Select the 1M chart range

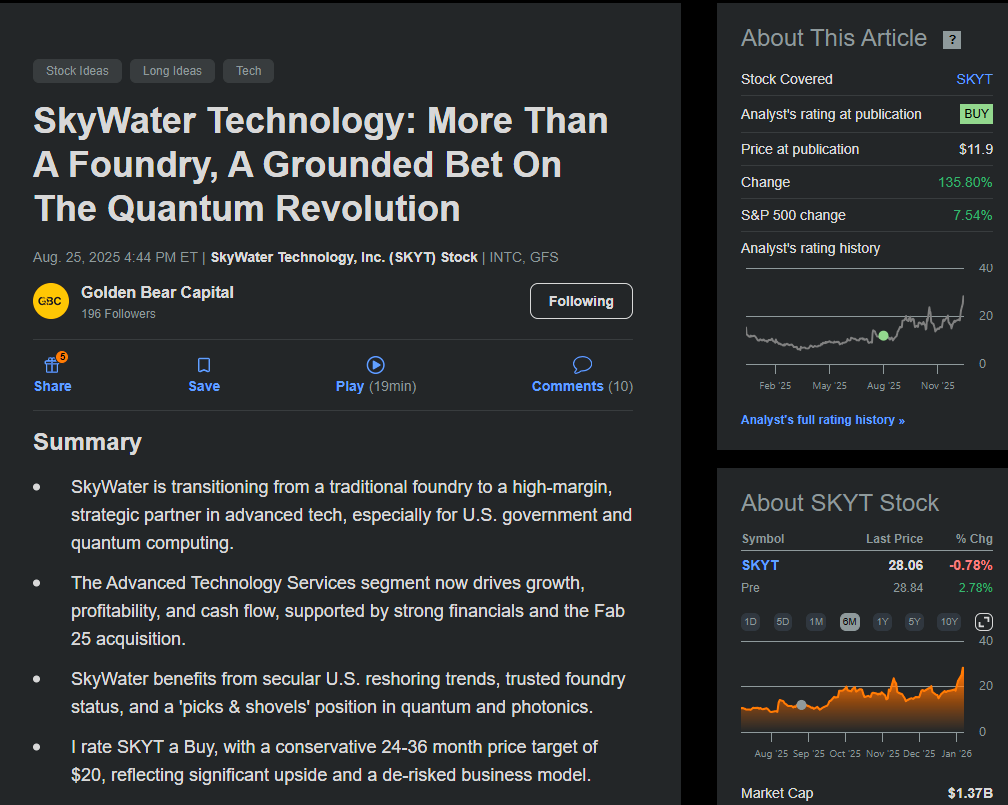(816, 622)
